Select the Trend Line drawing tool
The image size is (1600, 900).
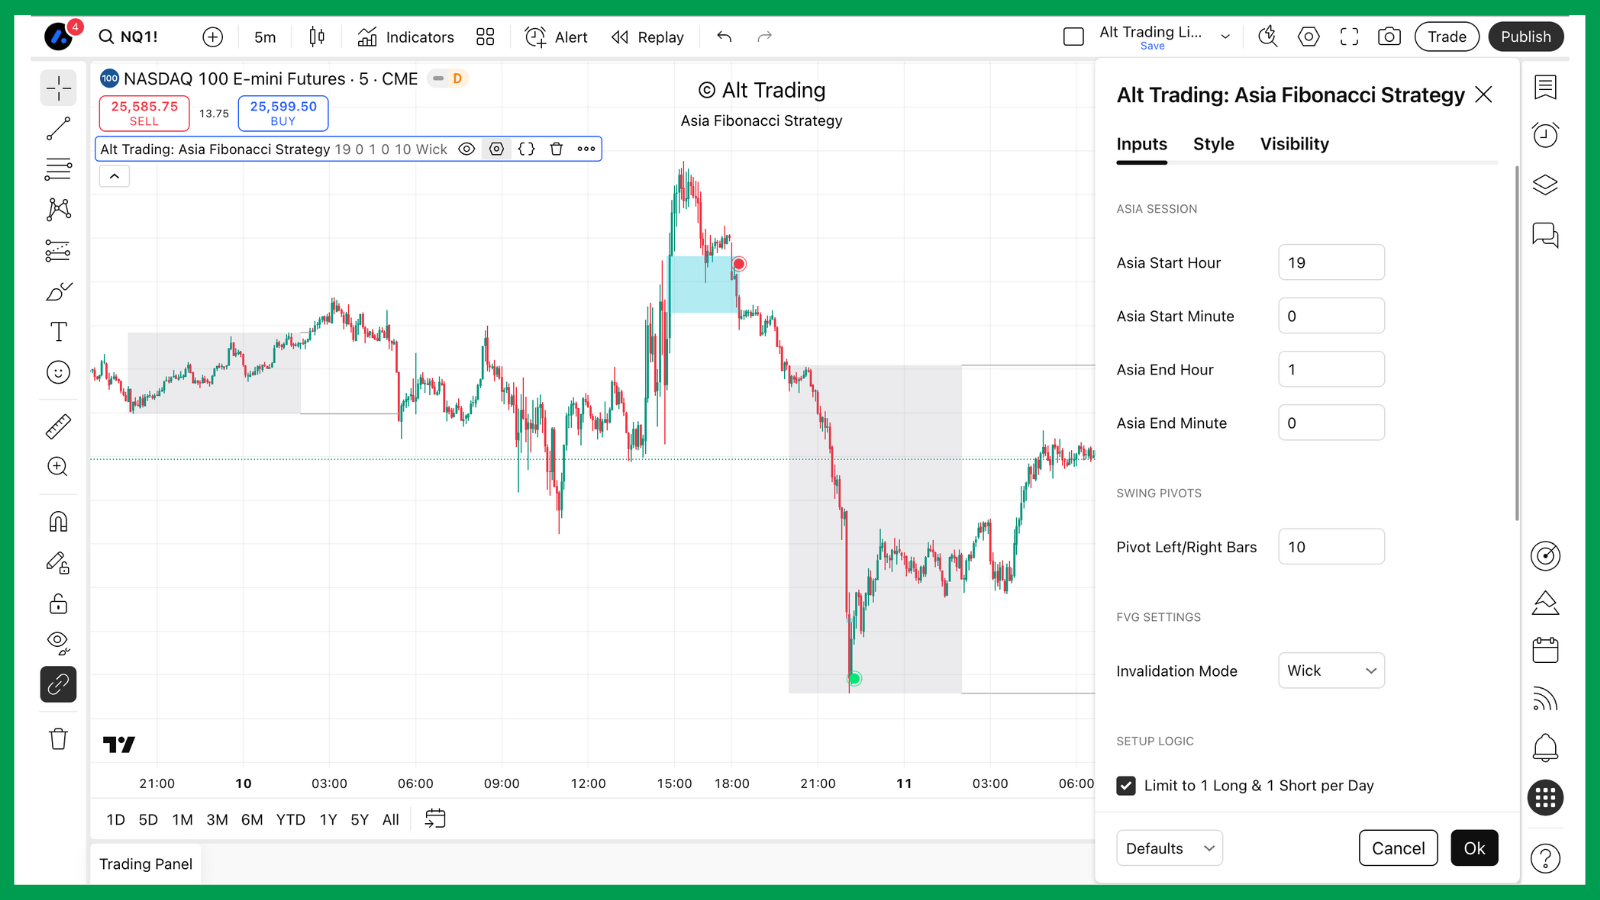pyautogui.click(x=58, y=128)
